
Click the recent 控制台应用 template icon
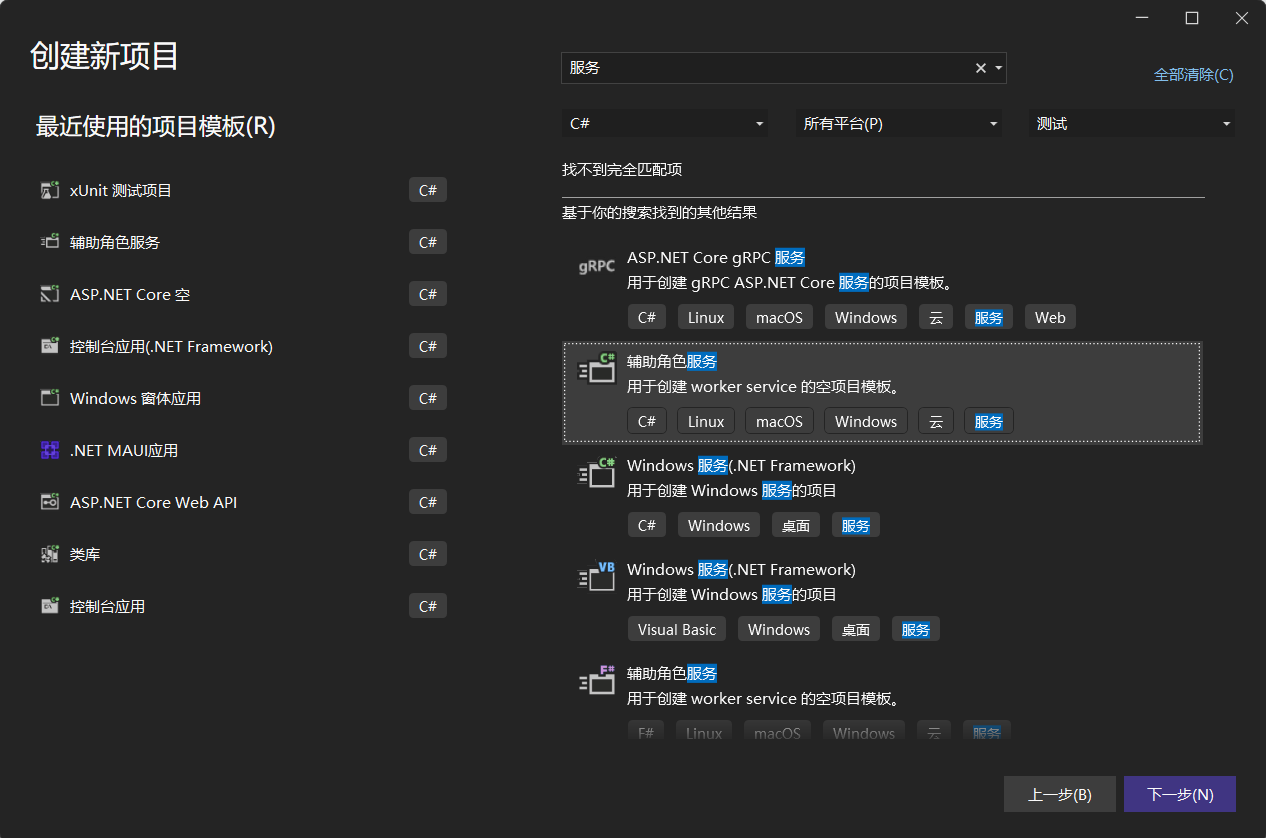point(50,606)
